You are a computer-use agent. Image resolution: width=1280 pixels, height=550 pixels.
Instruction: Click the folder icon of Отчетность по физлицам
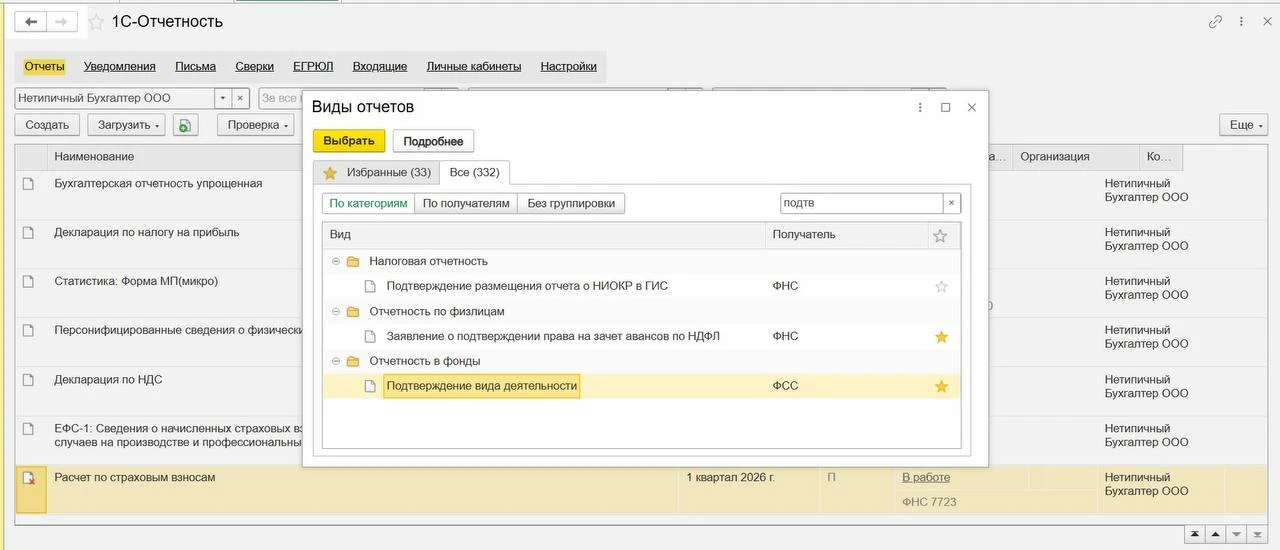click(x=352, y=312)
